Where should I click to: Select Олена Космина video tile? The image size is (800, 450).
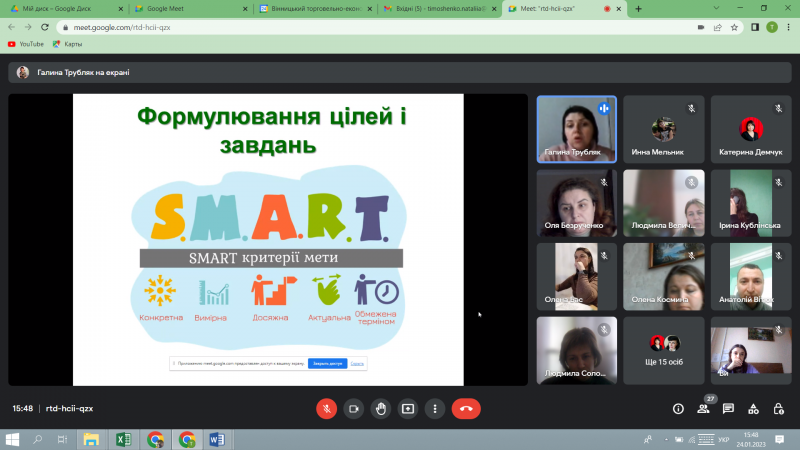coord(664,277)
